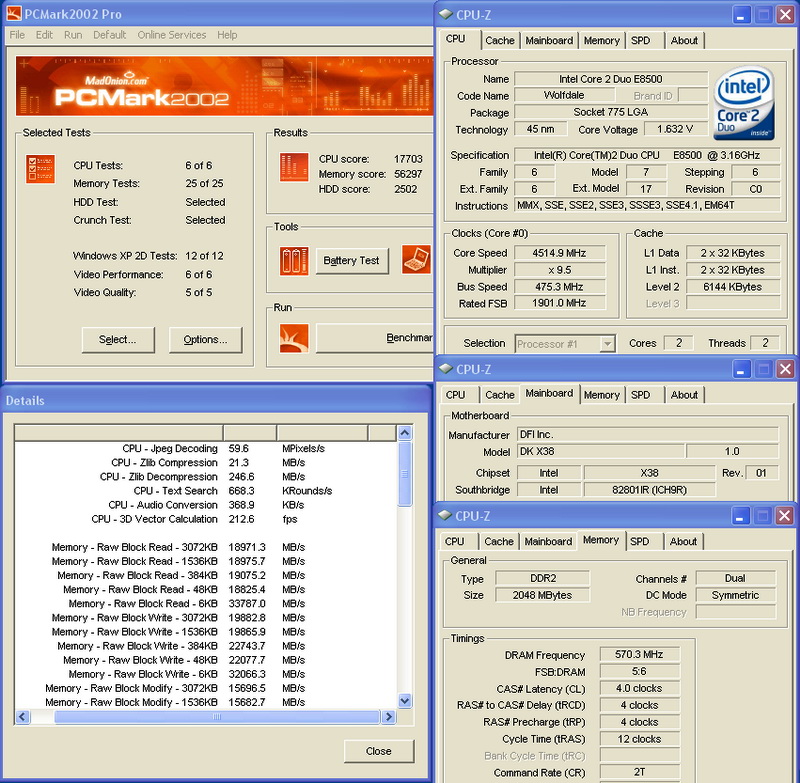Click the Details horizontal scroll left arrow
Screen dimensions: 800x783
pyautogui.click(x=22, y=717)
